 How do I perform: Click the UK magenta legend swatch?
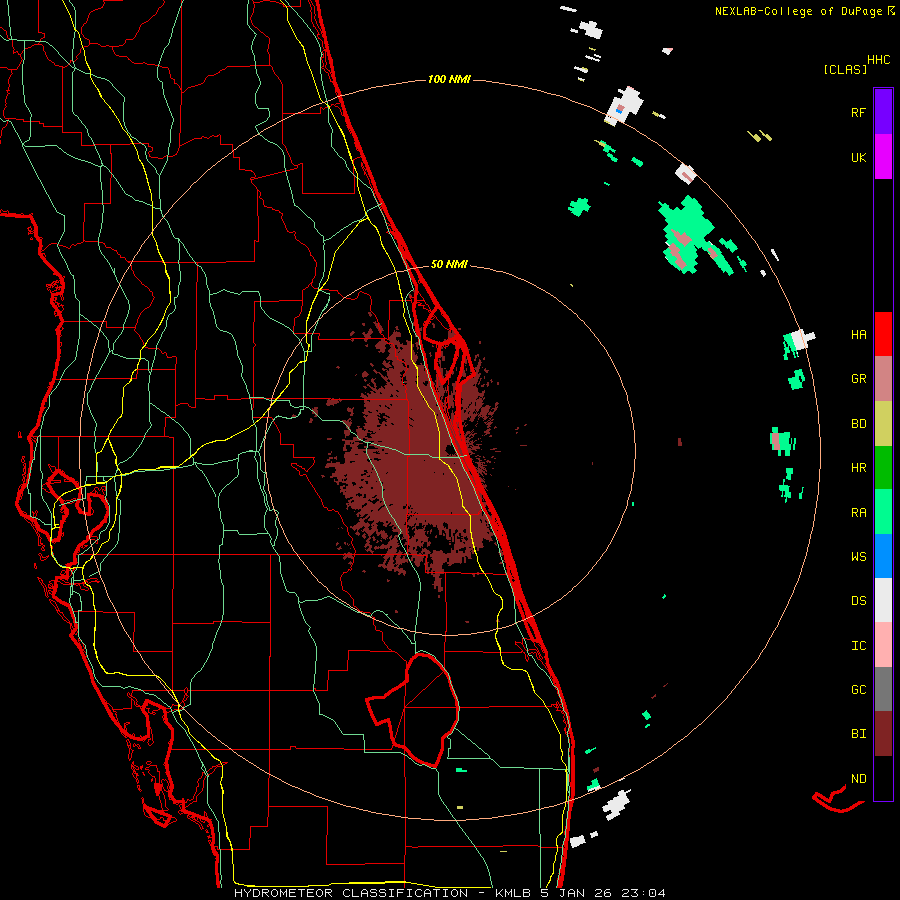tap(883, 157)
